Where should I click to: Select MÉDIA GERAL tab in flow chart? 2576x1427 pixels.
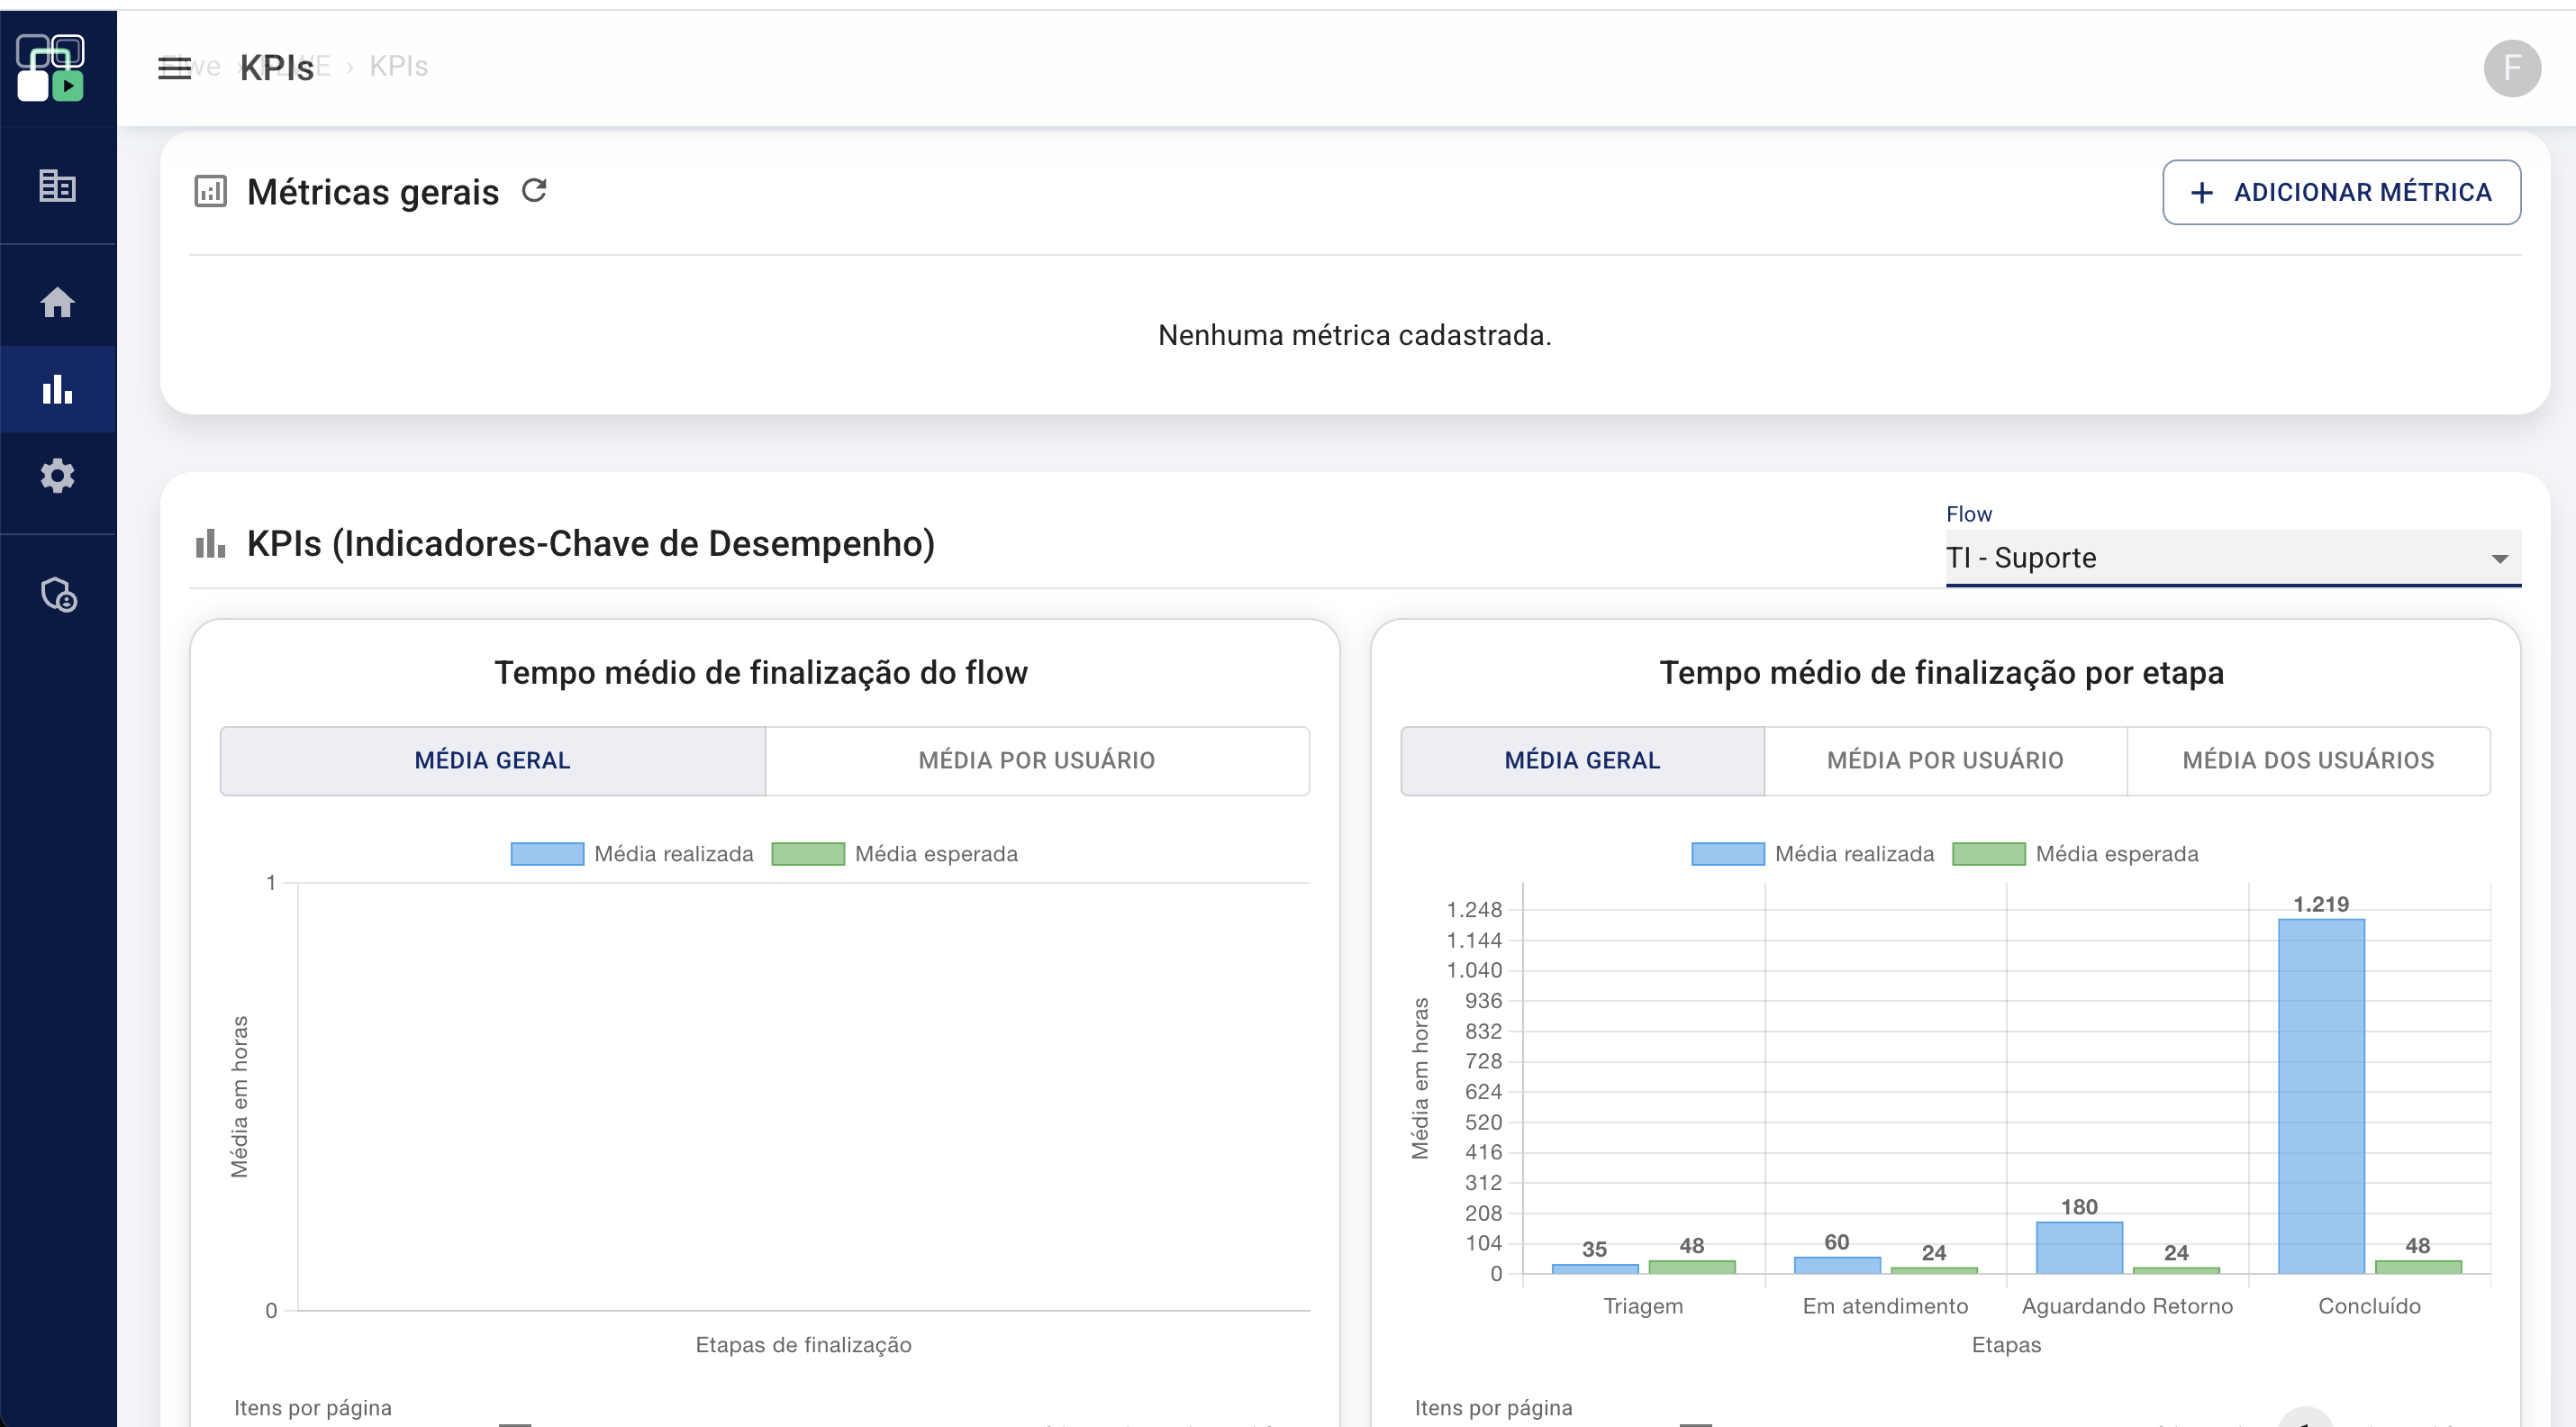coord(493,760)
